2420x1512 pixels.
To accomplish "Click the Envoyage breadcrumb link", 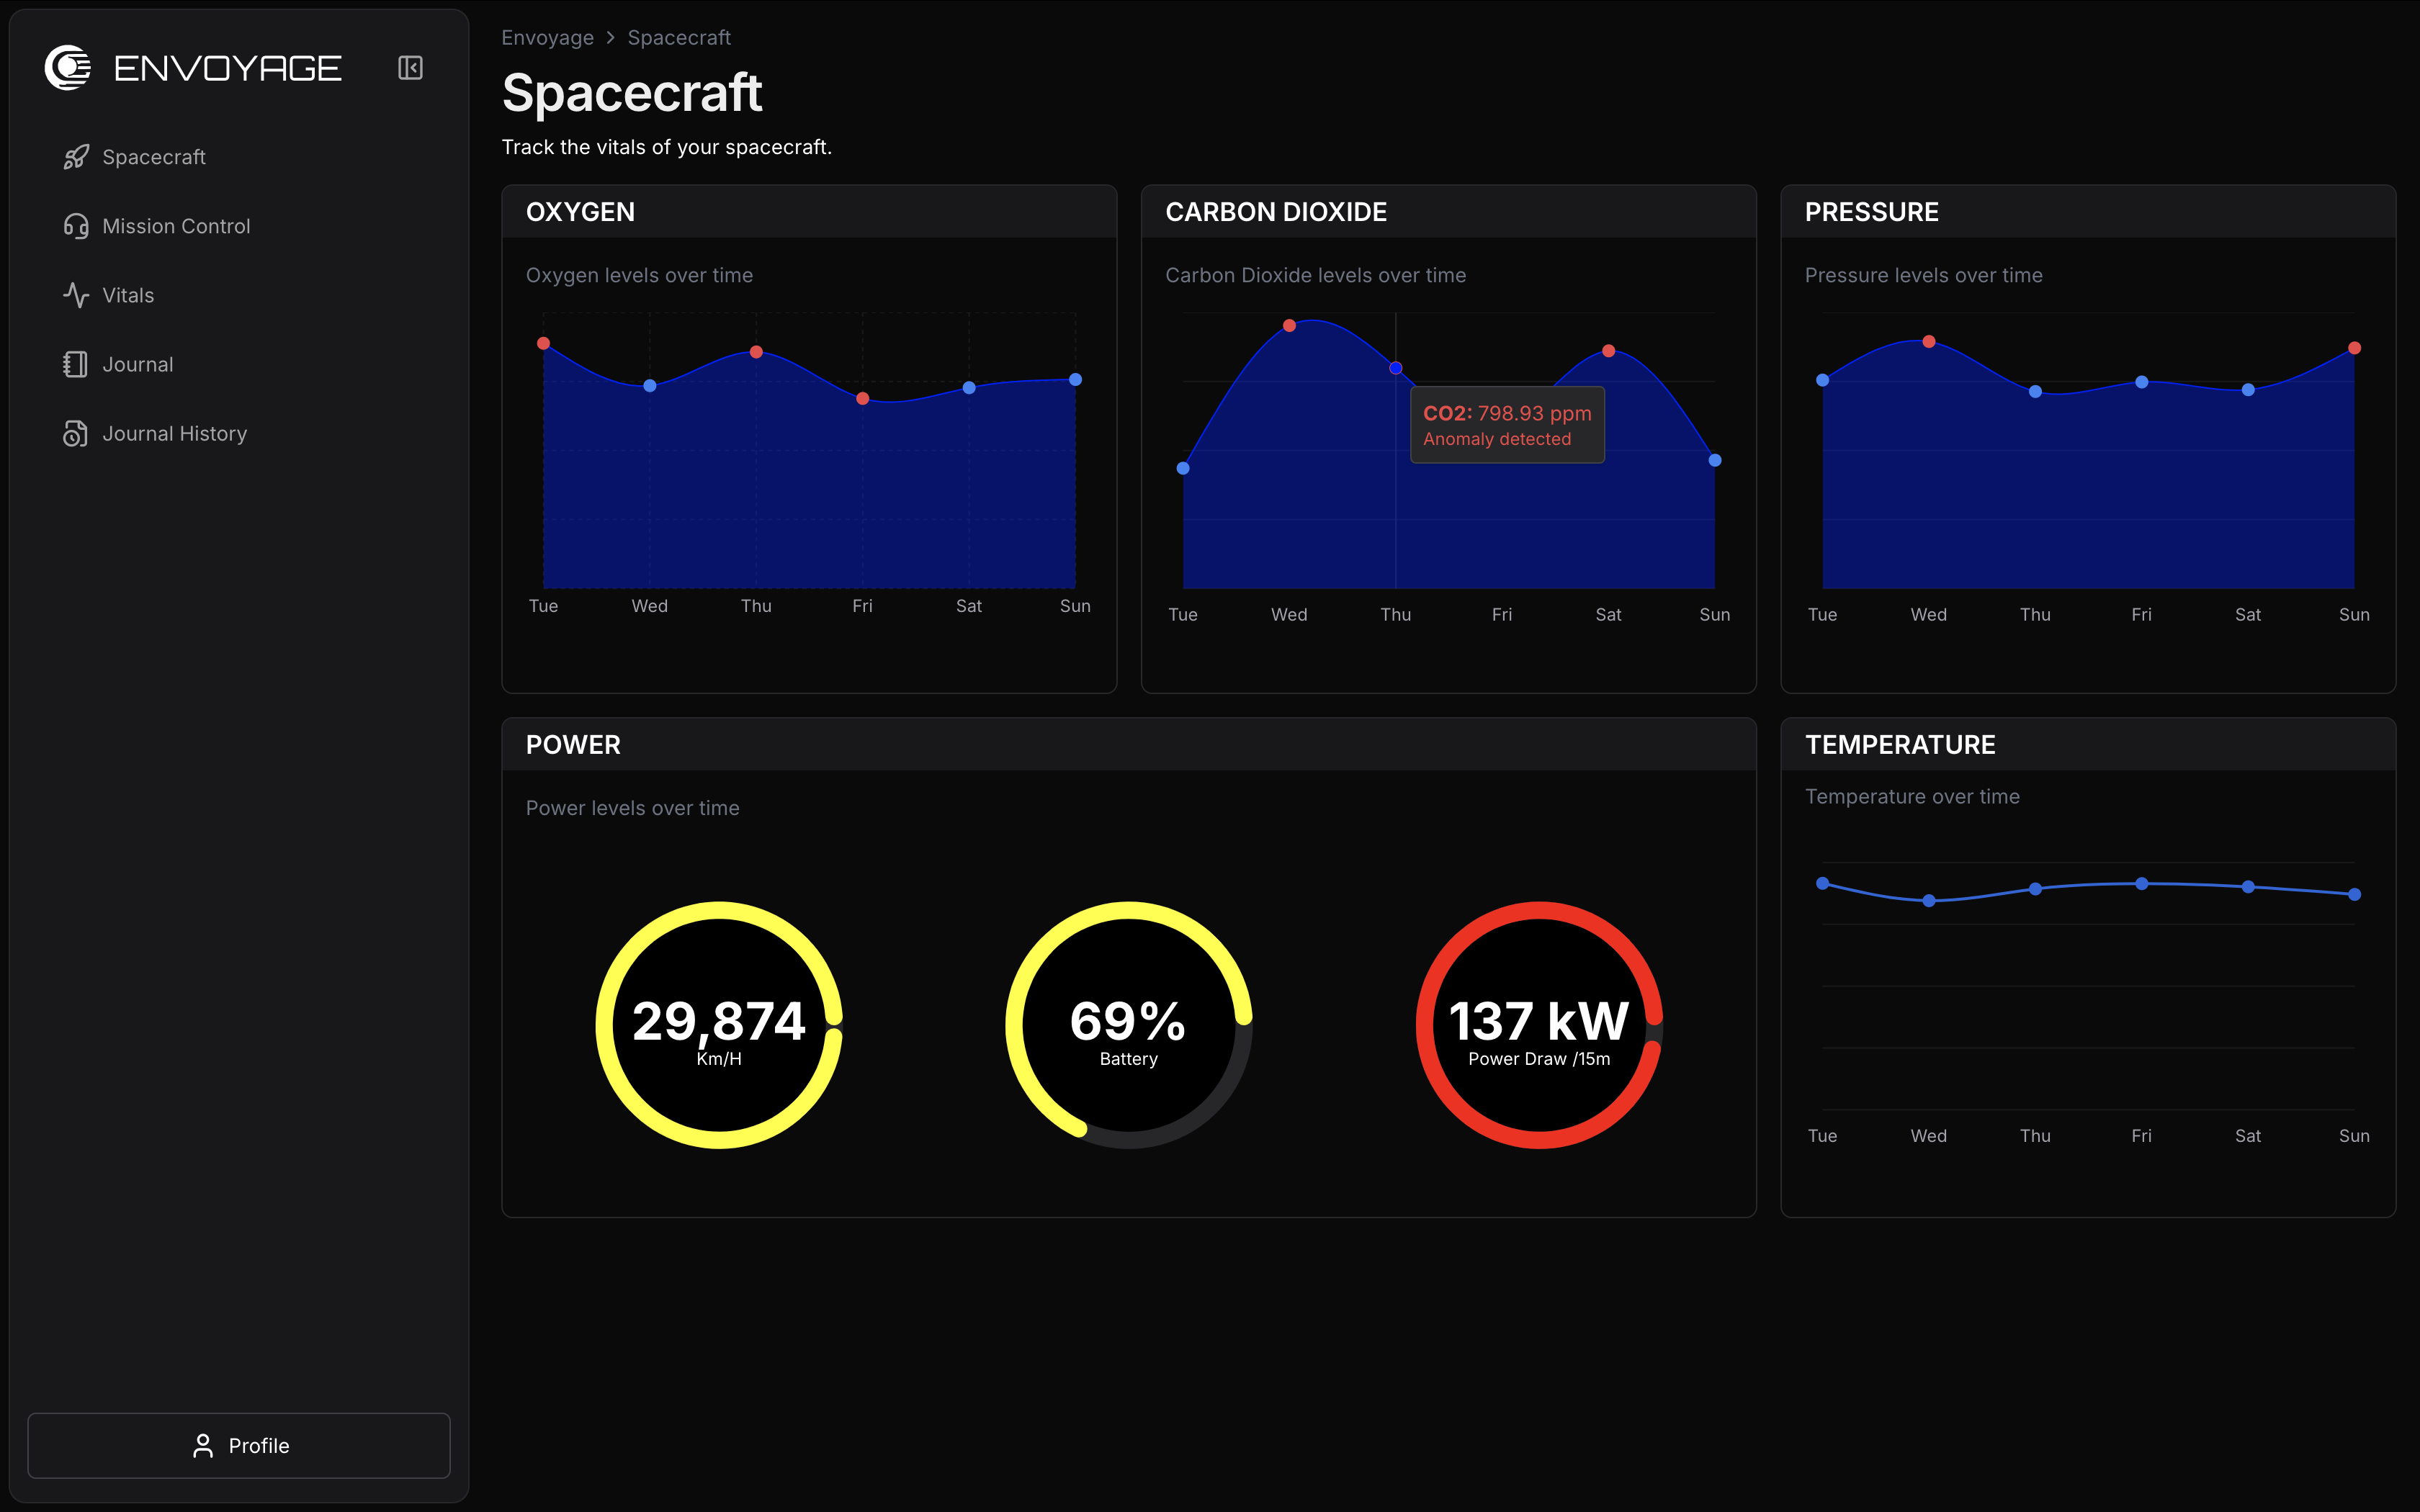I will click(x=547, y=37).
